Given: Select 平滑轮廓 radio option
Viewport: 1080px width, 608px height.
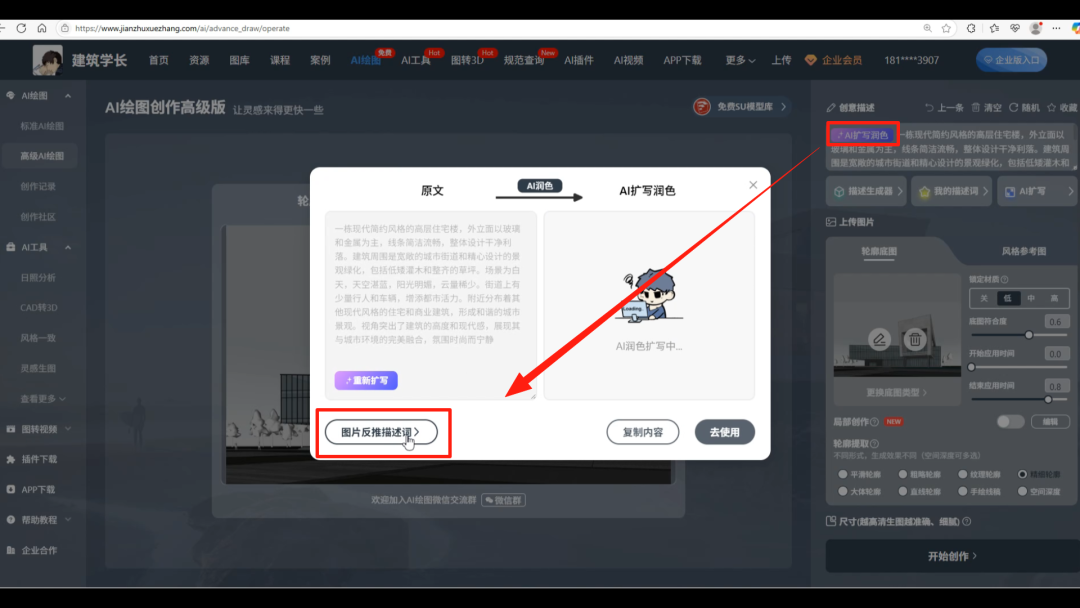Looking at the screenshot, I should tap(842, 474).
